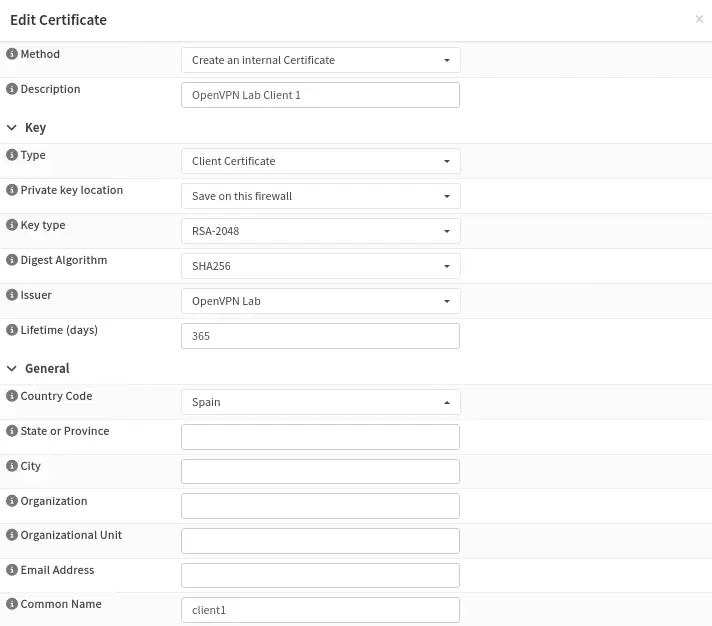
Task: Open the Type dropdown showing Client Certificate
Action: pos(320,161)
